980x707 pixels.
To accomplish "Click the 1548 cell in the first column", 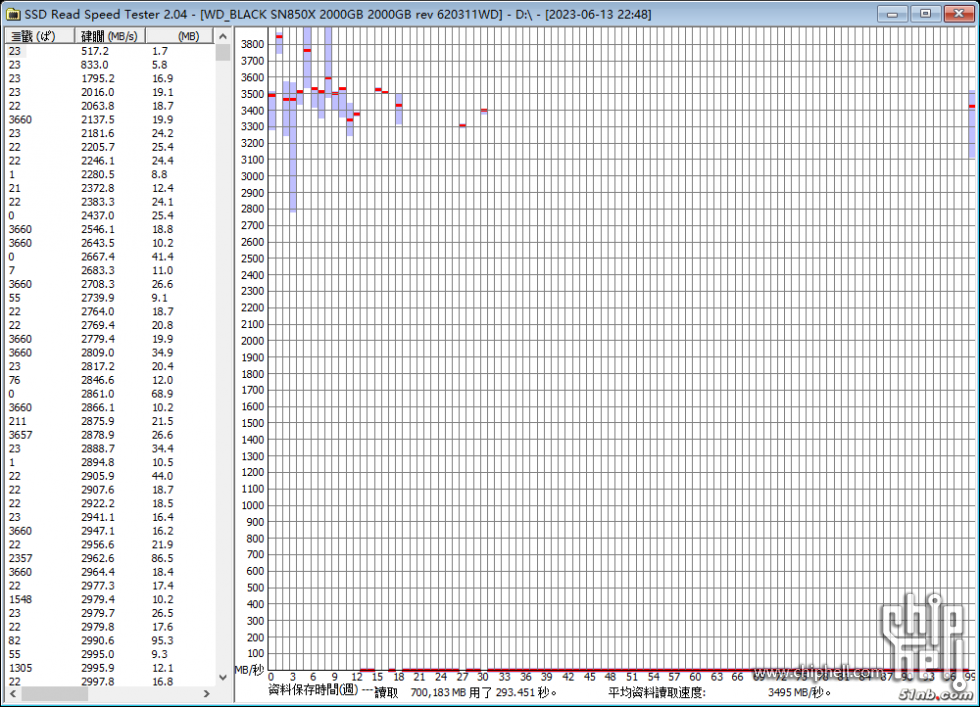I will coord(20,600).
